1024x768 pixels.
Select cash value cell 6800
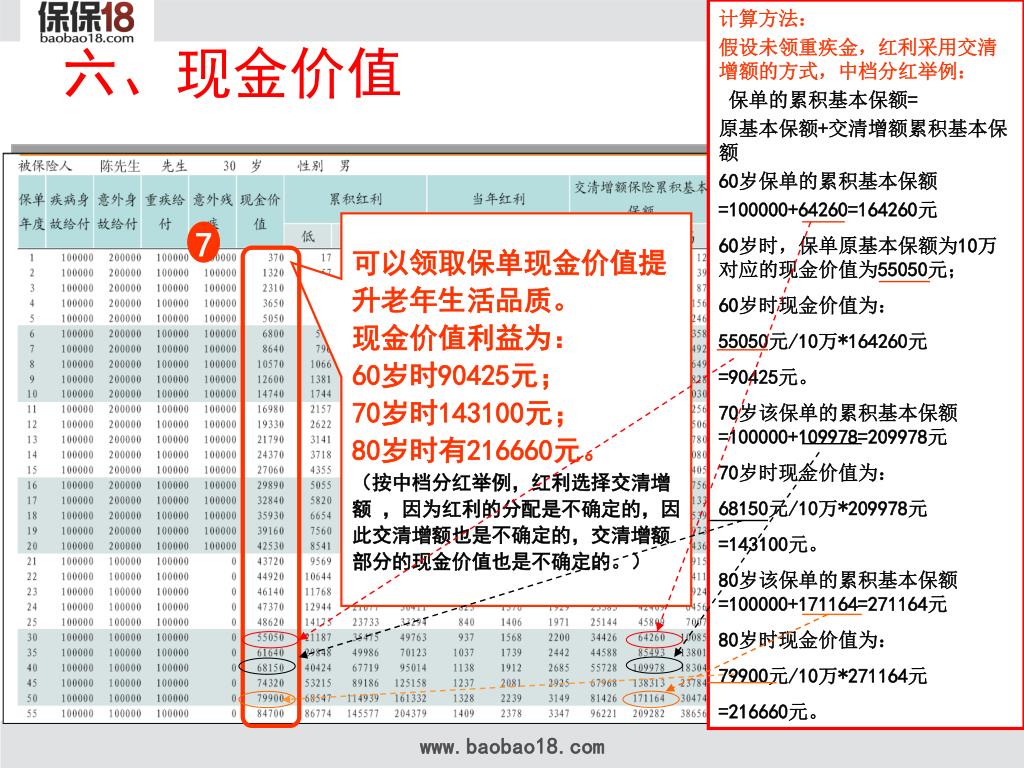[273, 334]
